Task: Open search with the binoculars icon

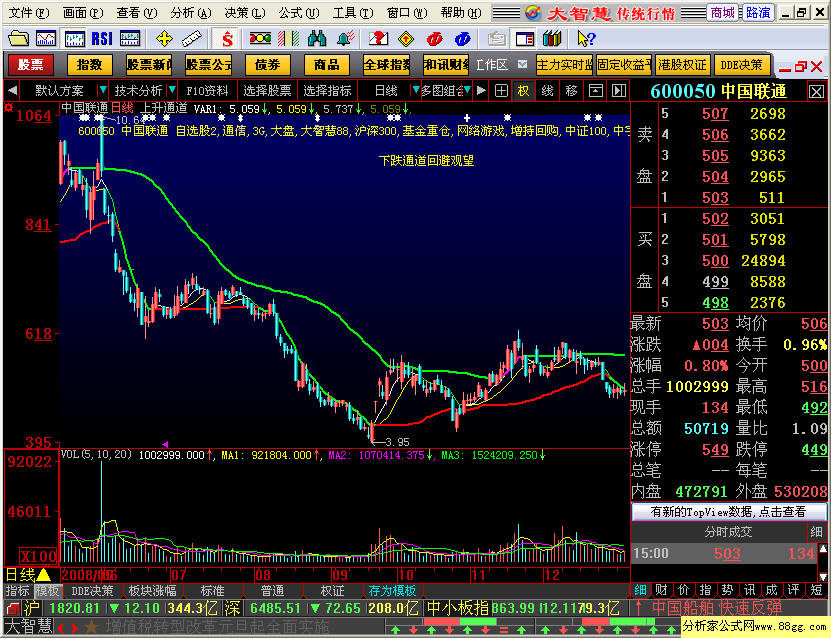Action: (x=316, y=38)
